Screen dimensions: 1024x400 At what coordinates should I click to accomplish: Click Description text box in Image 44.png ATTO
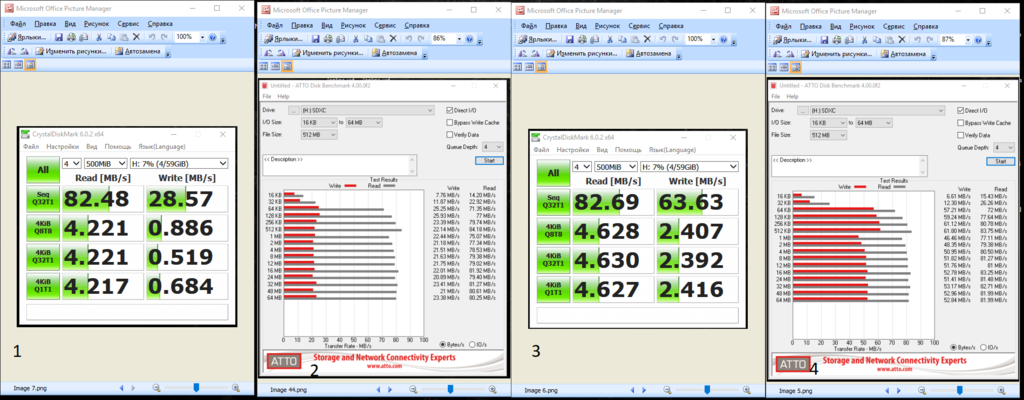click(x=340, y=165)
